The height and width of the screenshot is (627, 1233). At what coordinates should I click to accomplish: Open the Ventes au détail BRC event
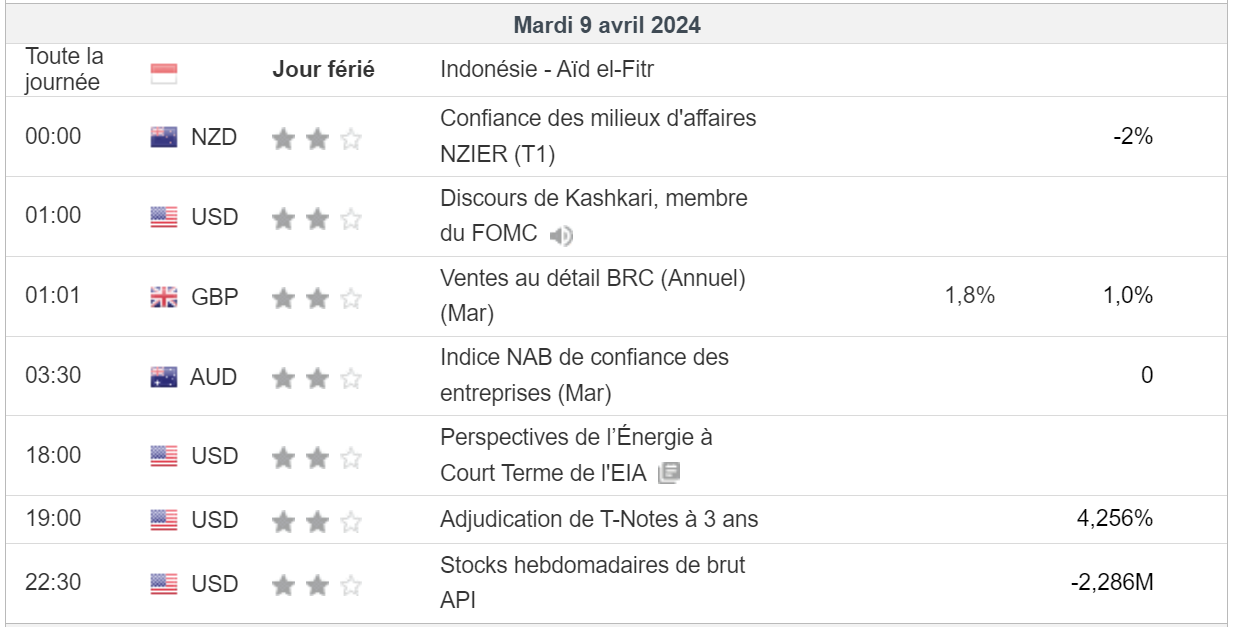coord(592,296)
